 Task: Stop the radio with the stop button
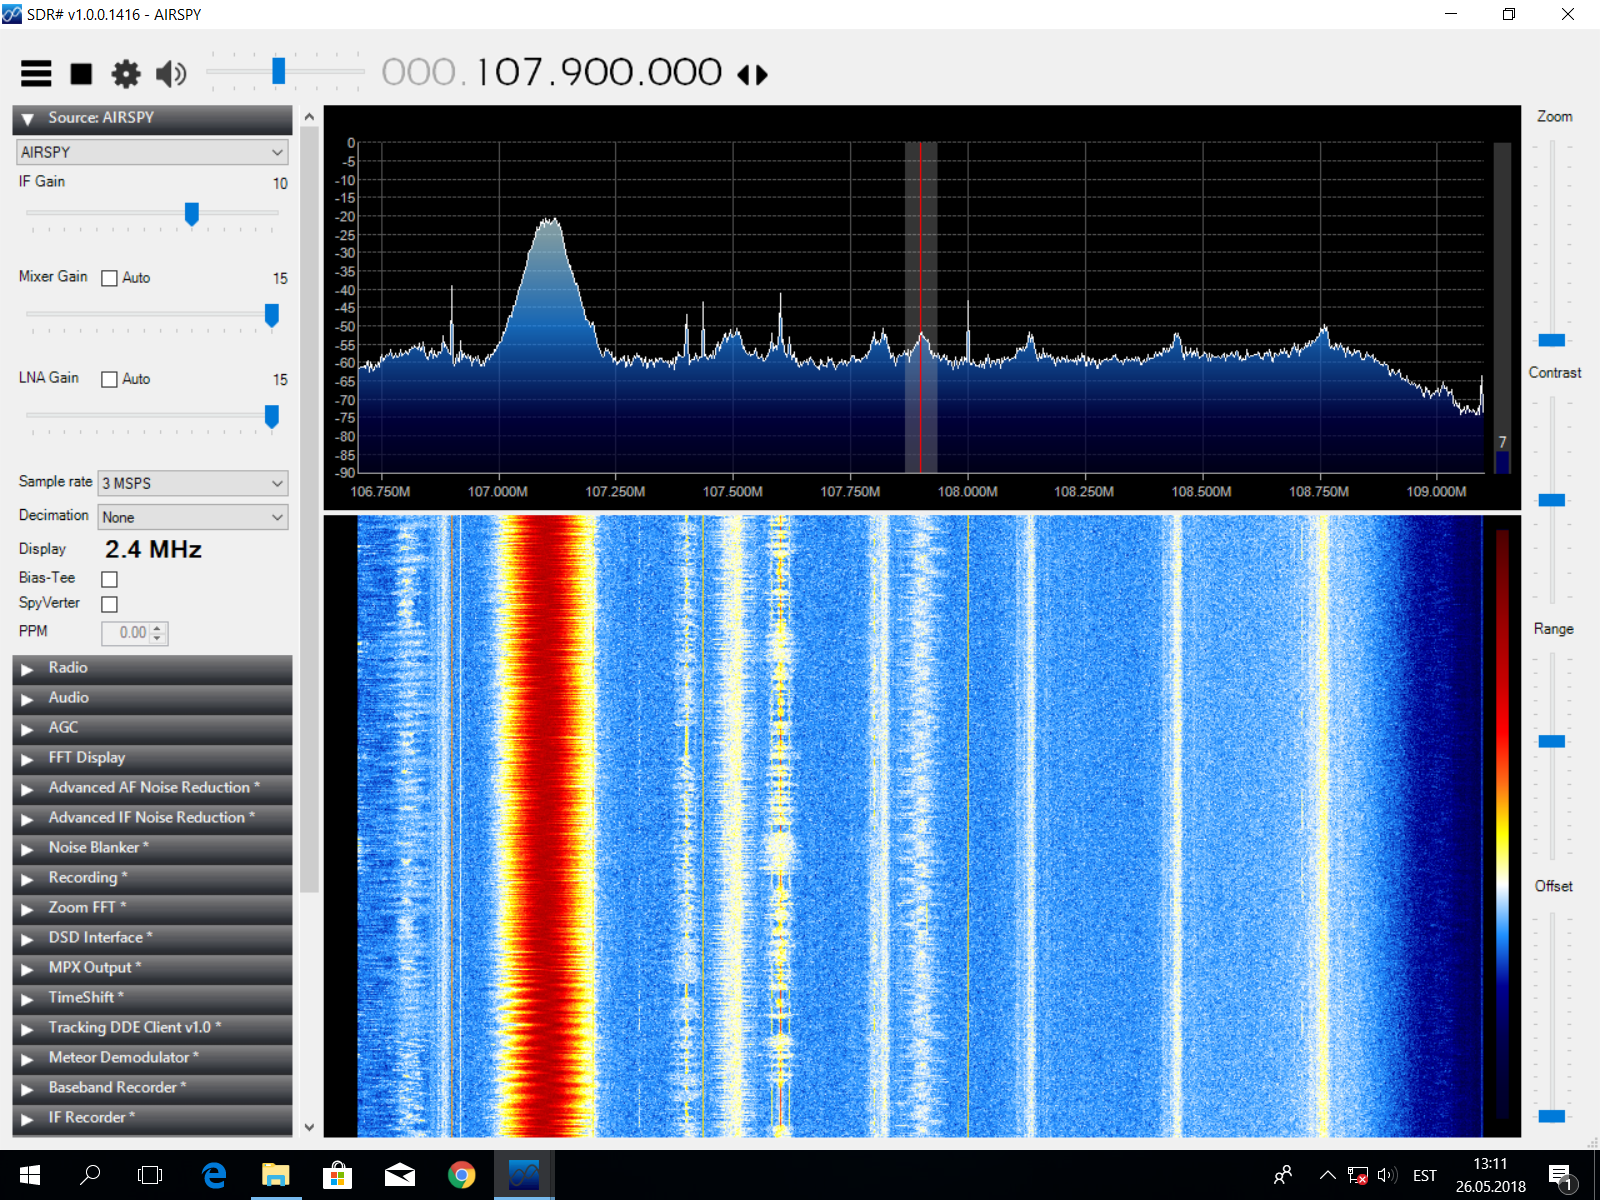coord(81,74)
